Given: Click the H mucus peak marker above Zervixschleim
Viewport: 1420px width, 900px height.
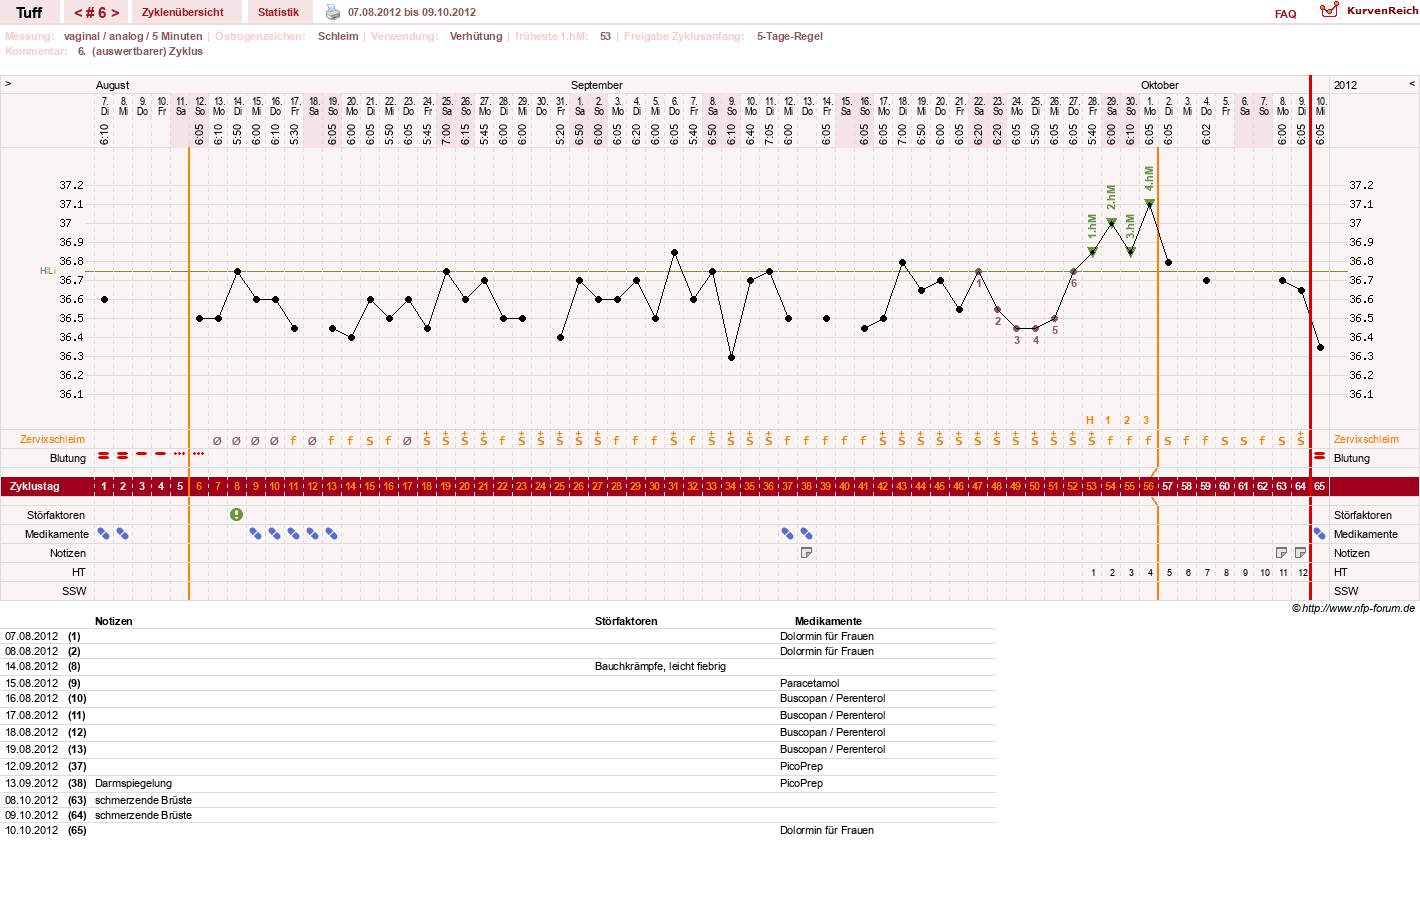Looking at the screenshot, I should click(x=1090, y=420).
